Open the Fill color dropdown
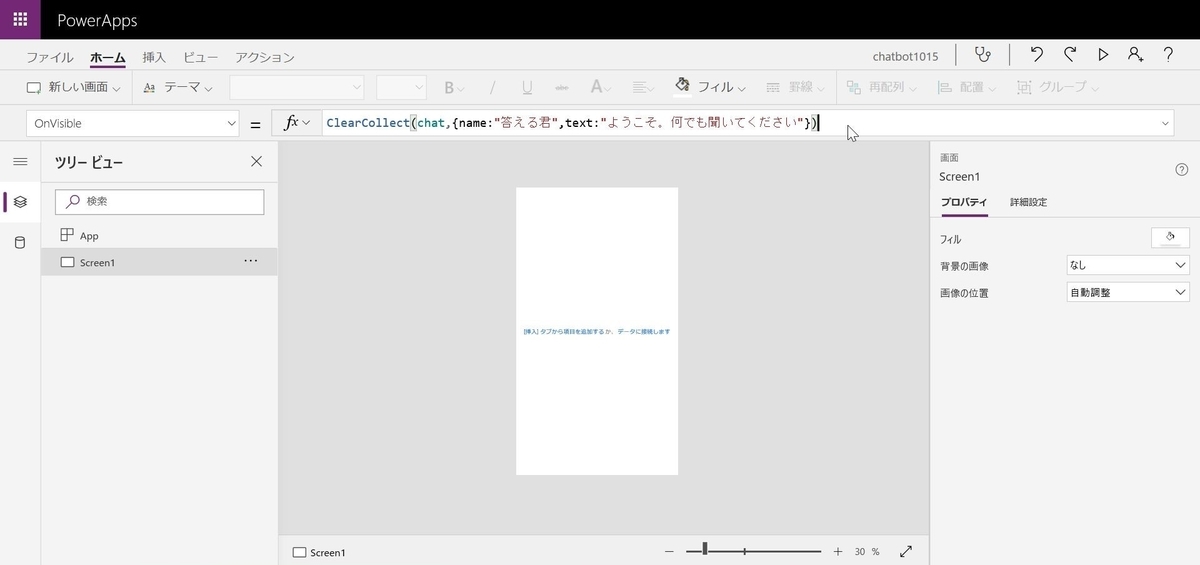 [x=711, y=87]
